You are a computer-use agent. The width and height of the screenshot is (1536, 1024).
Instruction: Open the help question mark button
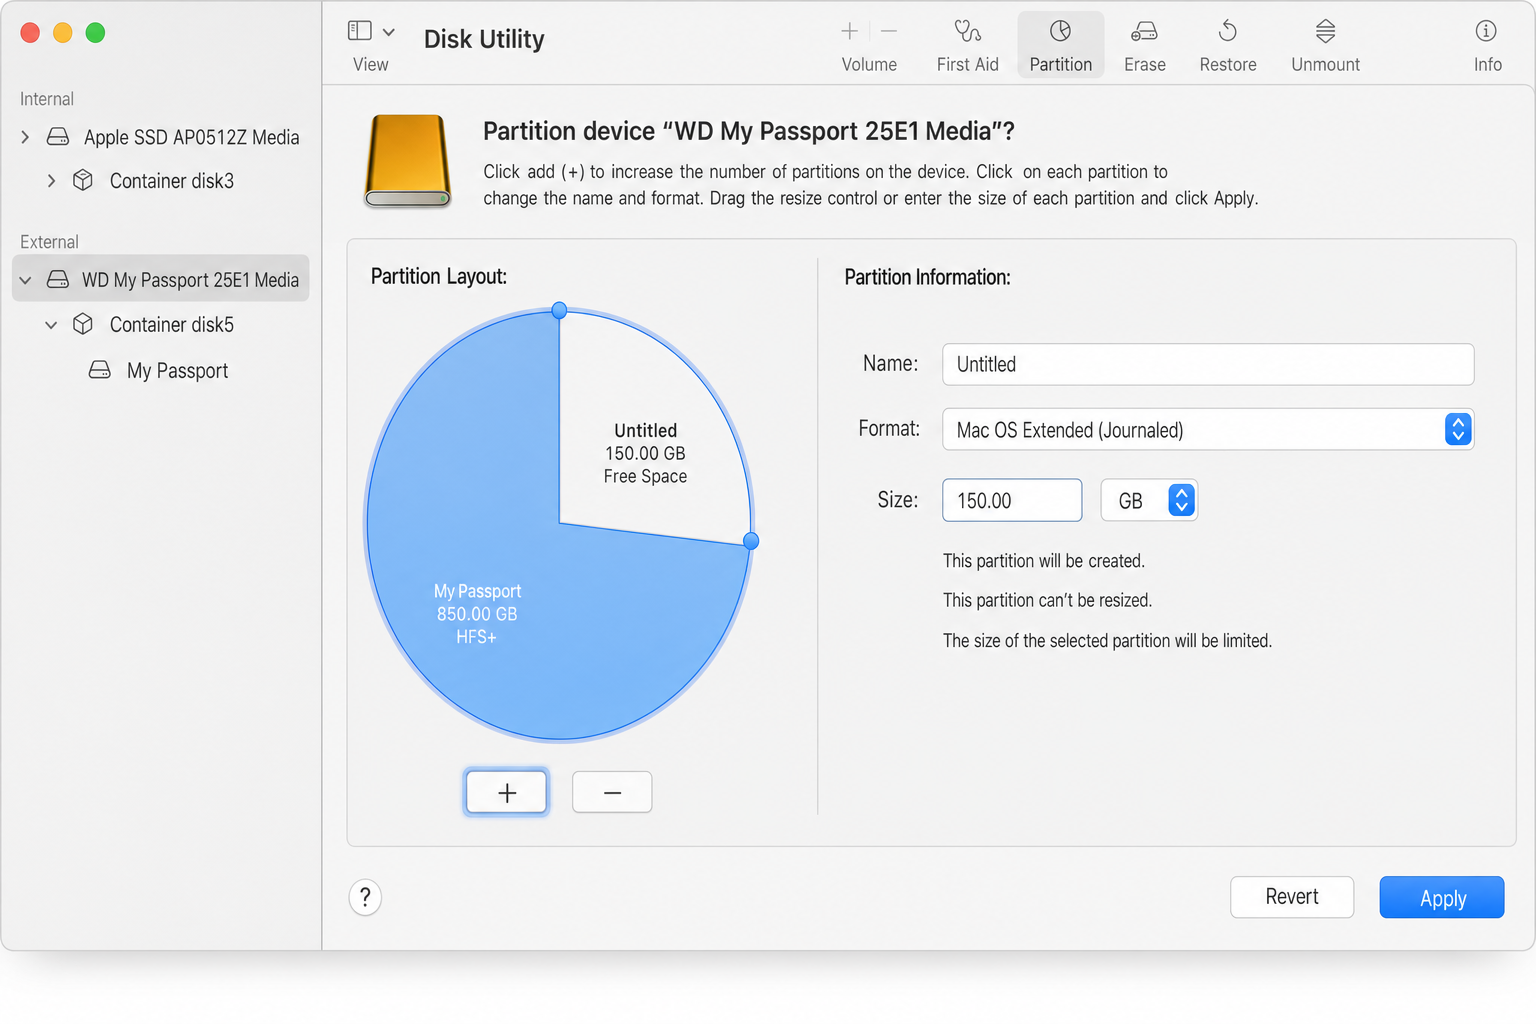pos(365,897)
